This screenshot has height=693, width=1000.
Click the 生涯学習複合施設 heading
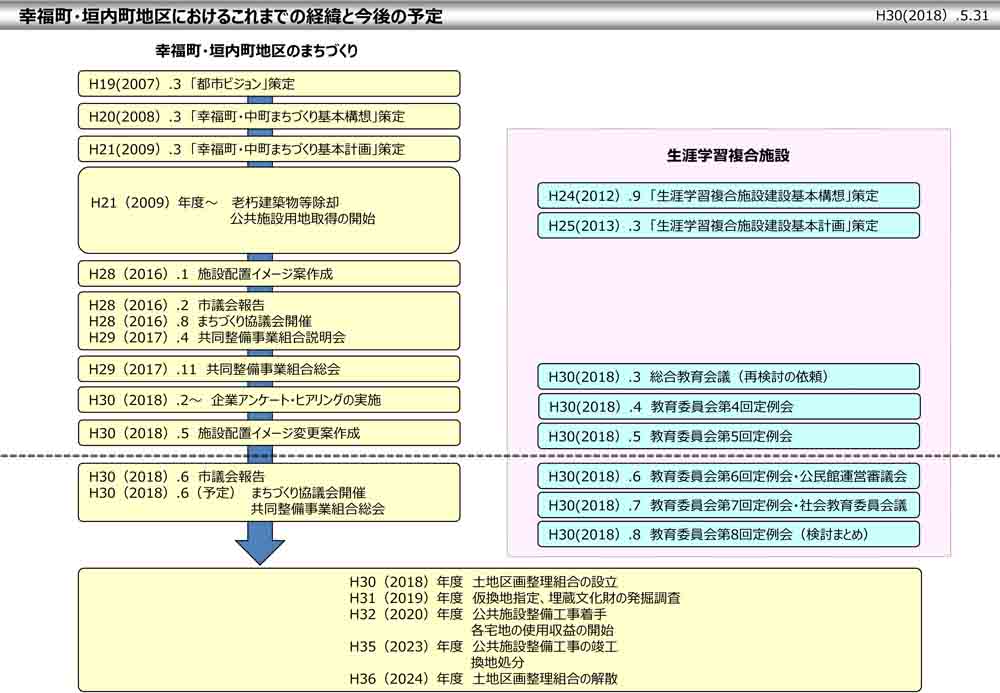[728, 156]
